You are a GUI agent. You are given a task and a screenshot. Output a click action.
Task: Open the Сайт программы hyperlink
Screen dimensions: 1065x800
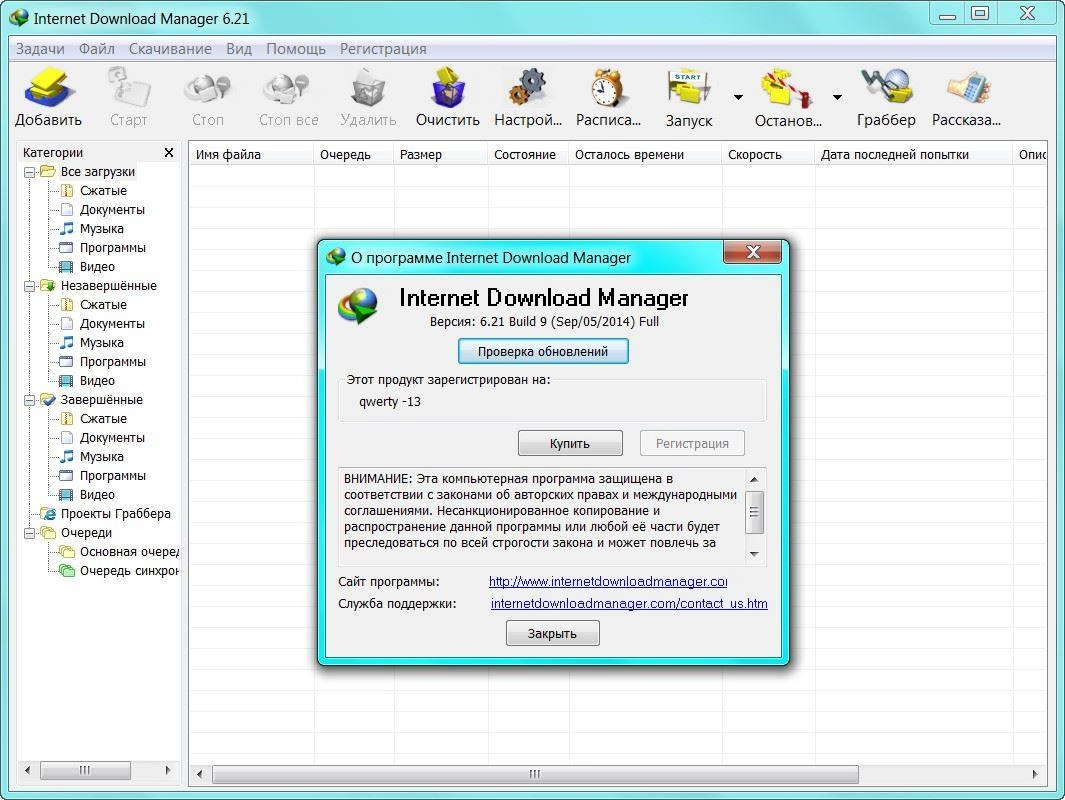coord(608,581)
